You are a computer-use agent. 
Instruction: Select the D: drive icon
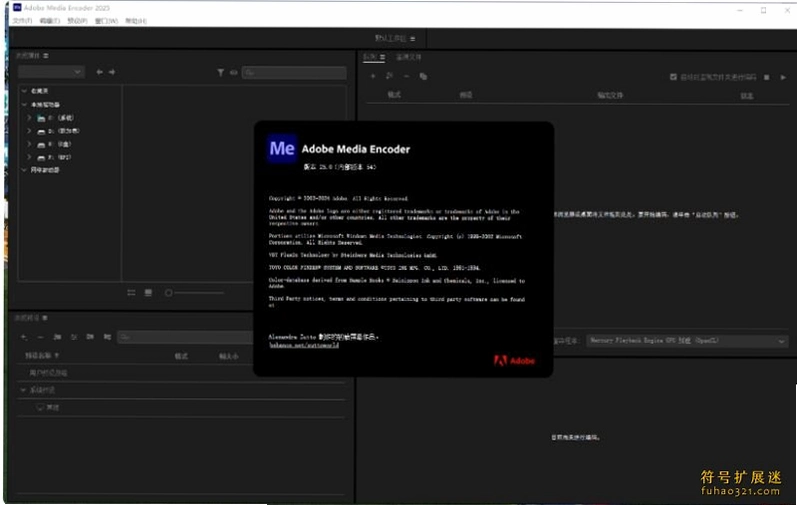41,131
